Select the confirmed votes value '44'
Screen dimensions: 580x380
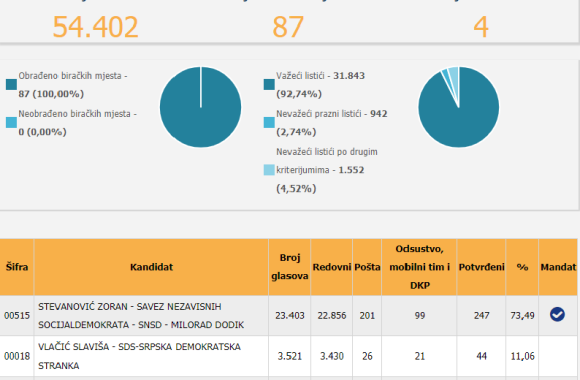[x=482, y=356]
